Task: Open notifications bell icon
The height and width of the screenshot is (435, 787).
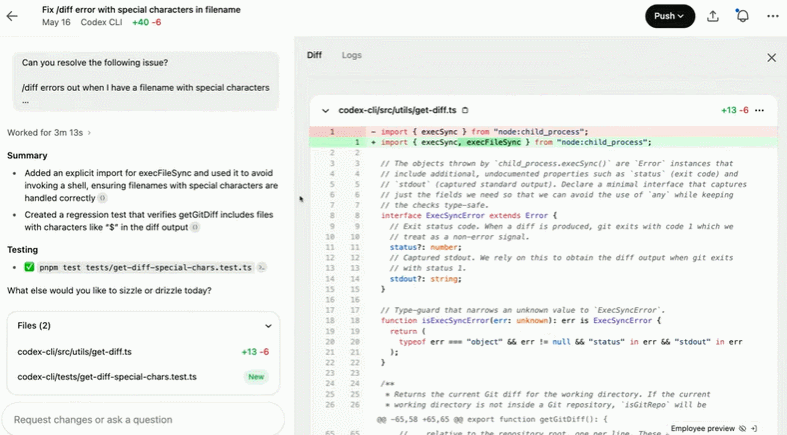Action: 742,16
